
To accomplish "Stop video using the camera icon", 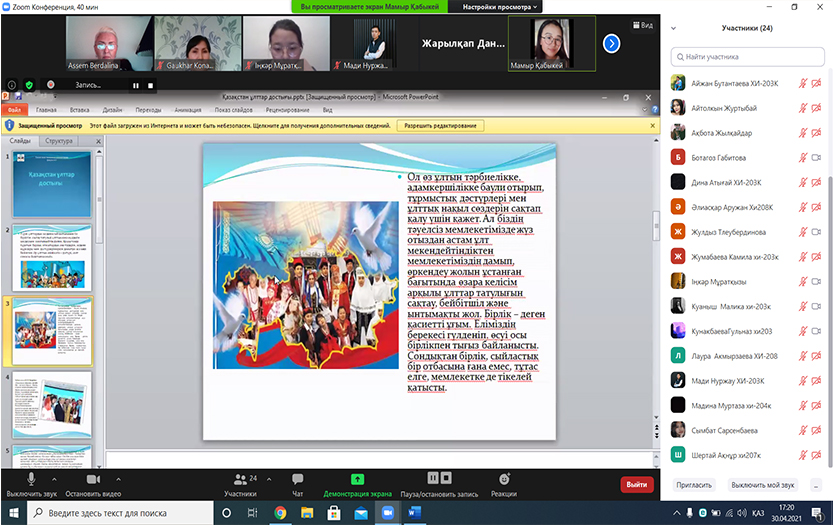I will (x=93, y=479).
